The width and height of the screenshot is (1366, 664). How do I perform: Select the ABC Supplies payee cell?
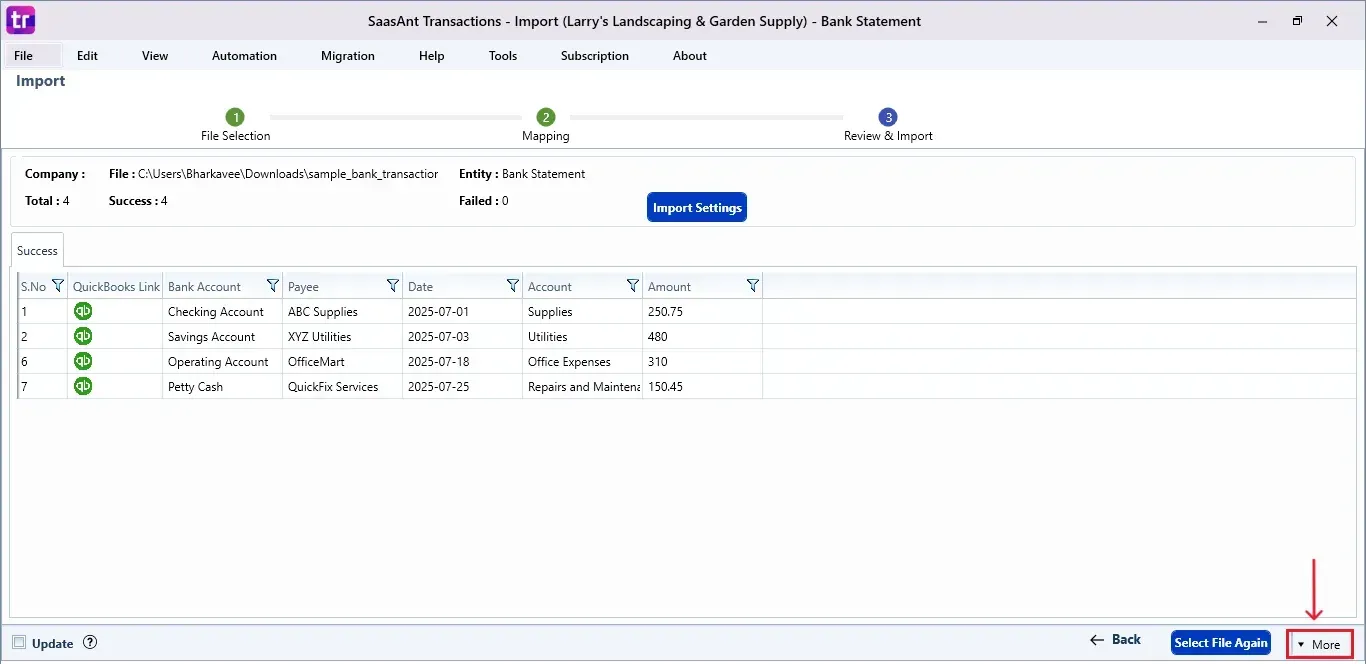[x=342, y=312]
